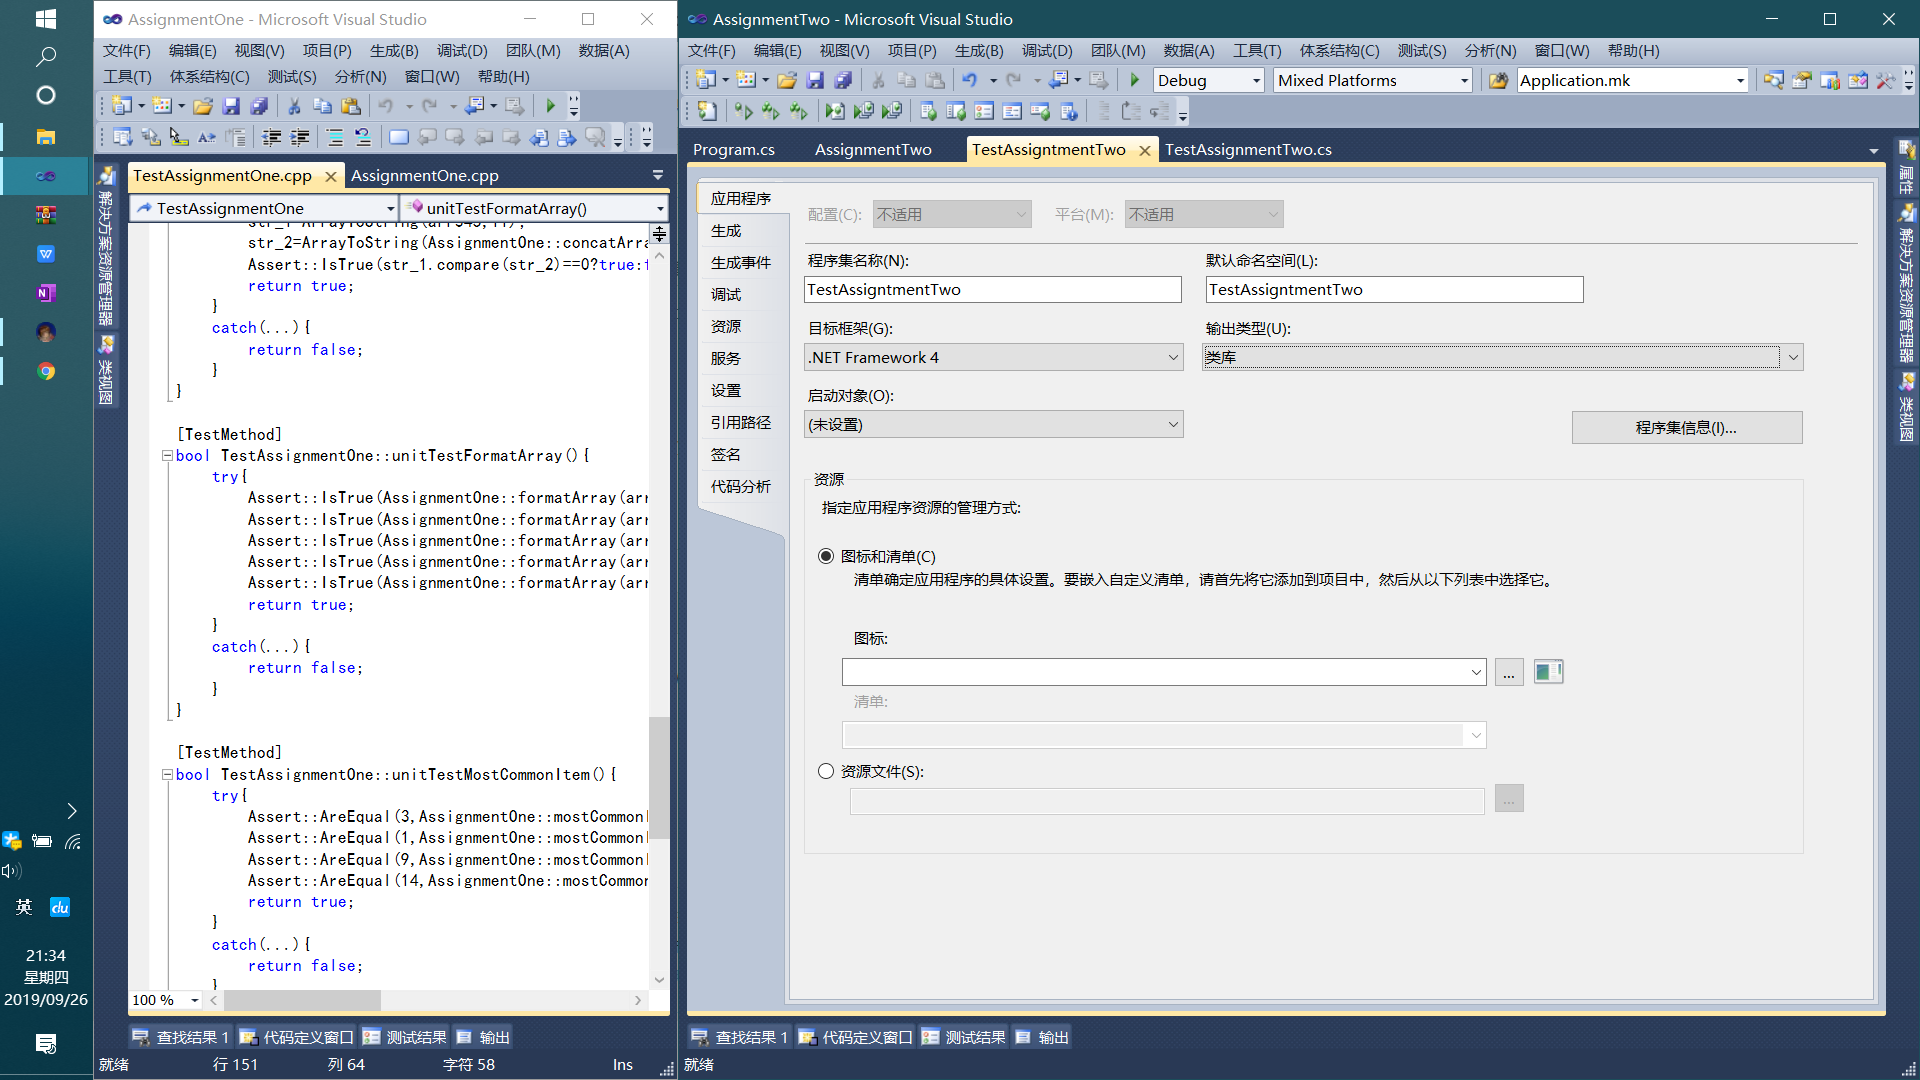Copy selection in AssignmentOne toolbar
1920x1080 pixels.
pos(322,106)
